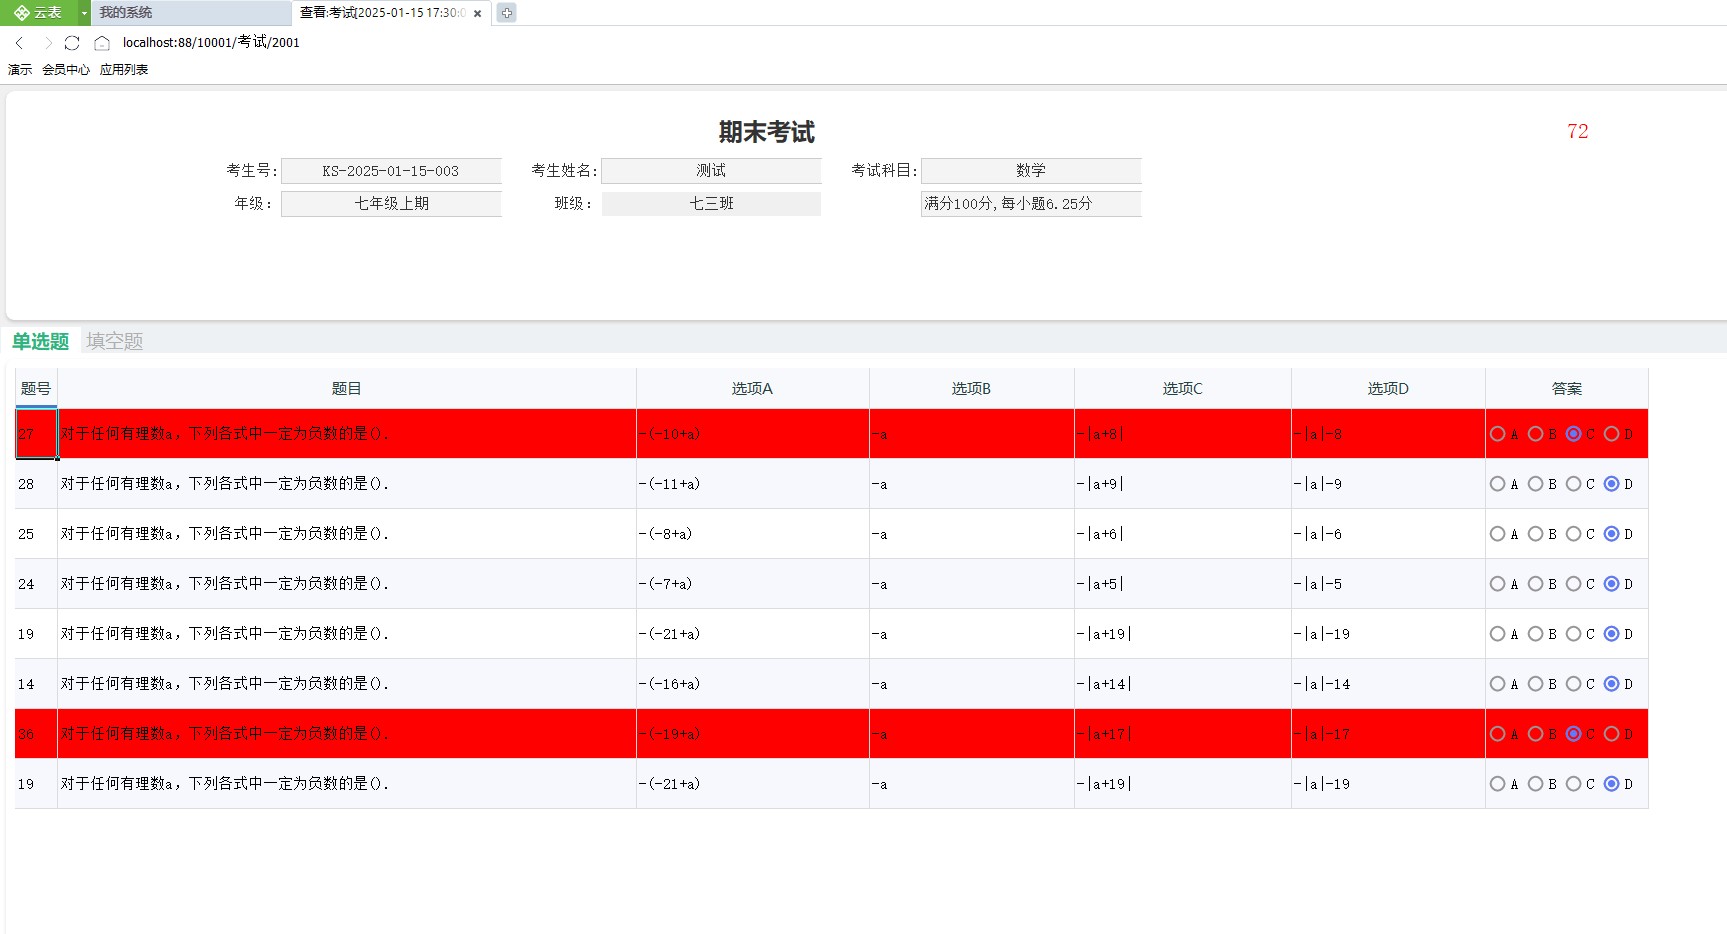Click option C cell -|a+8|
The image size is (1727, 934).
pos(1183,434)
